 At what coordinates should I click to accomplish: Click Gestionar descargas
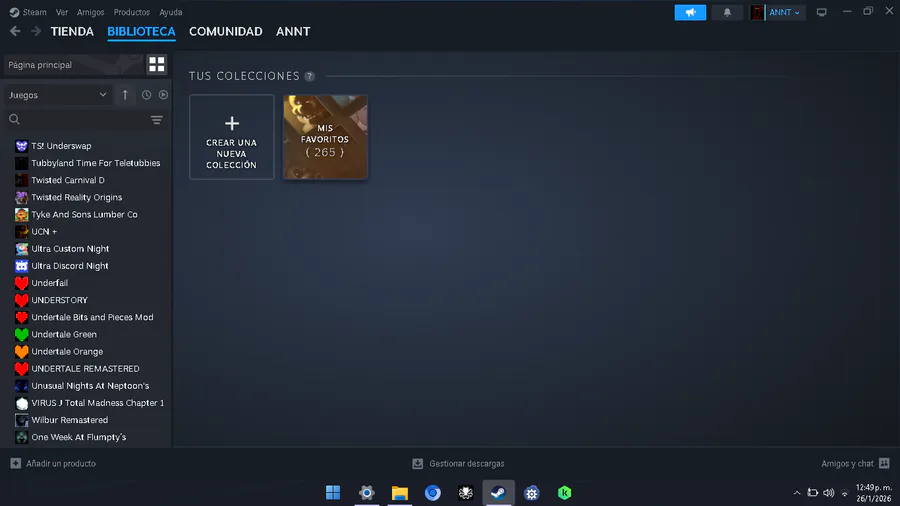tap(458, 463)
